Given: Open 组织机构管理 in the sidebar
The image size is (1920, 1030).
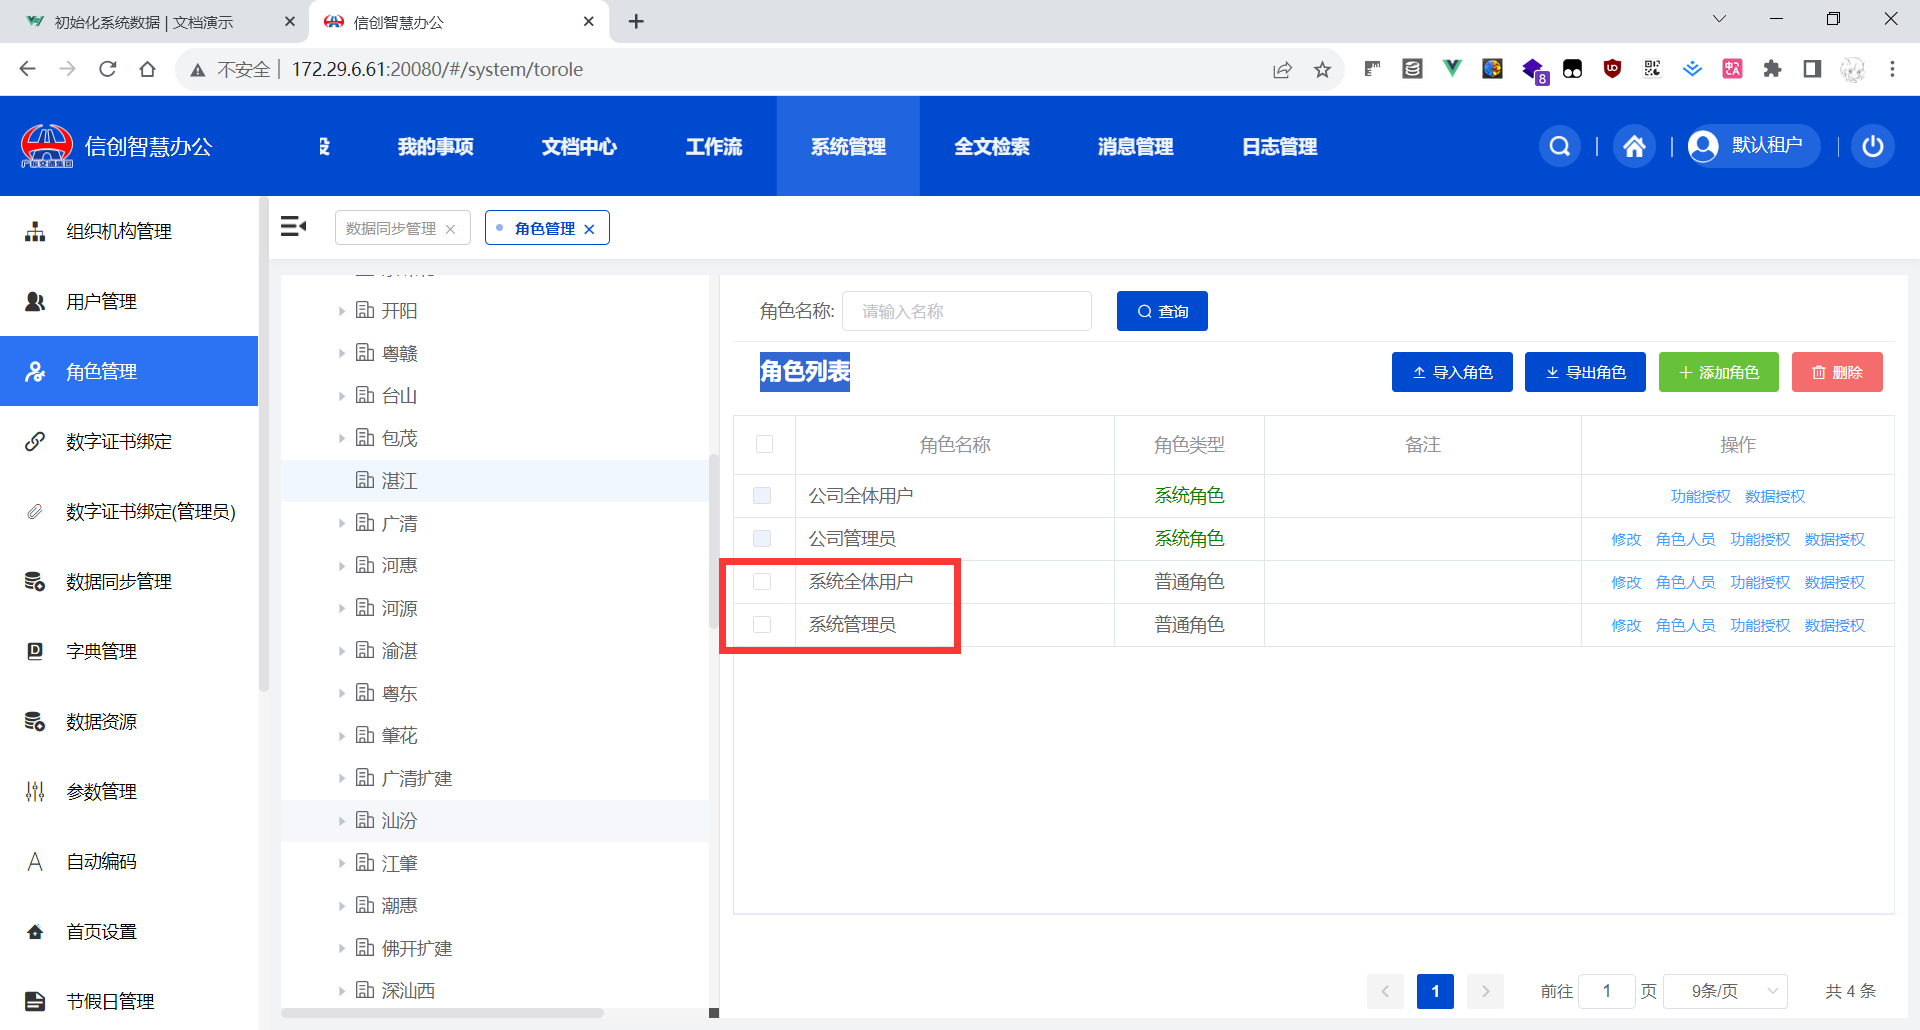Looking at the screenshot, I should (129, 231).
